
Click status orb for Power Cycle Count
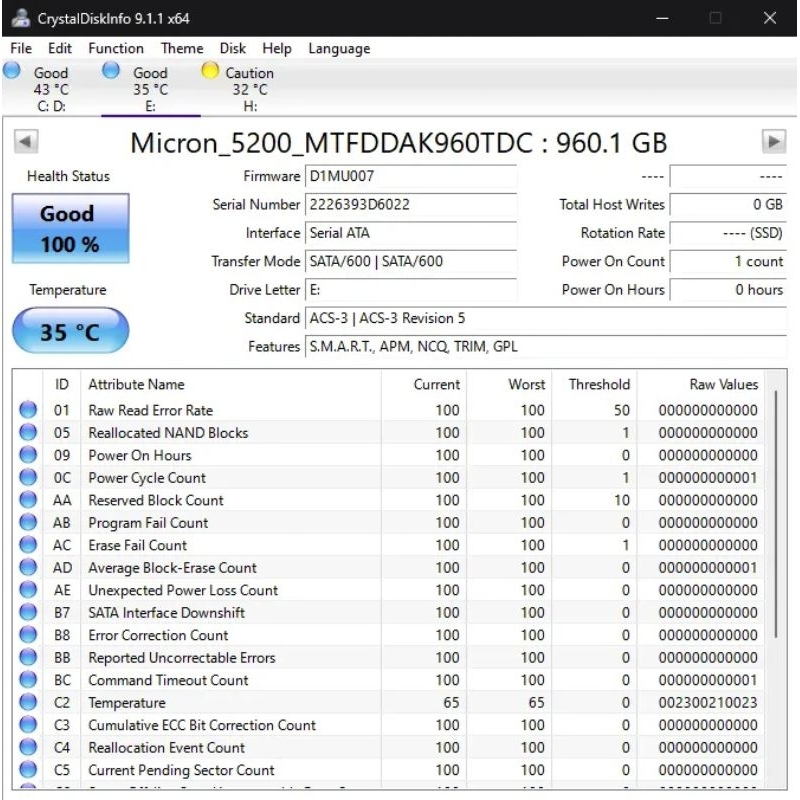28,477
